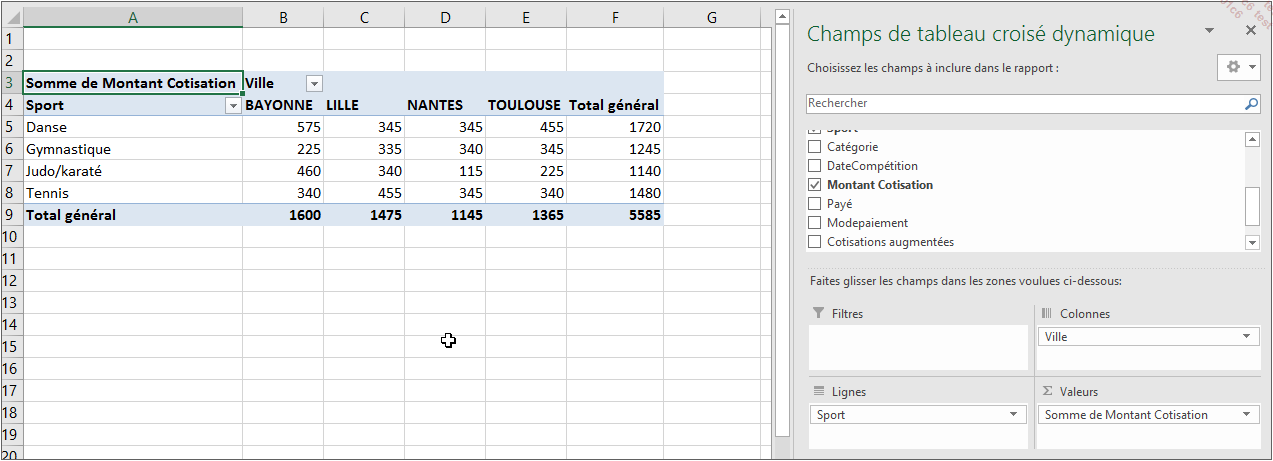
Task: Click the Lignes area label
Action: (849, 392)
